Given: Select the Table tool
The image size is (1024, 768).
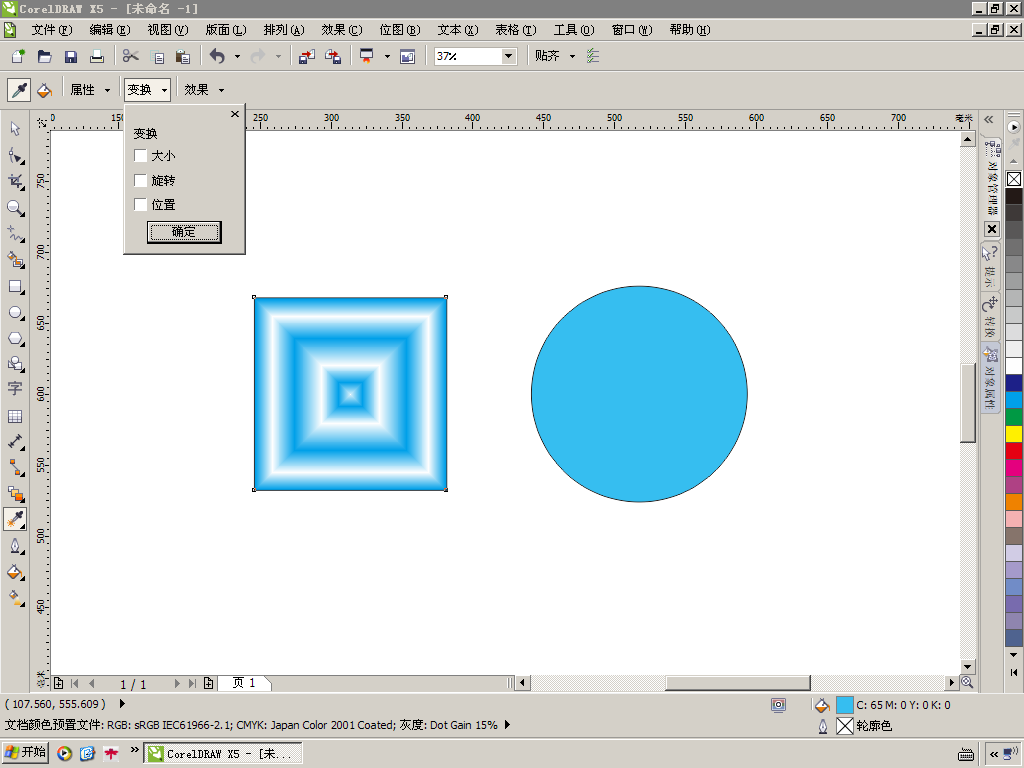Looking at the screenshot, I should pyautogui.click(x=15, y=416).
